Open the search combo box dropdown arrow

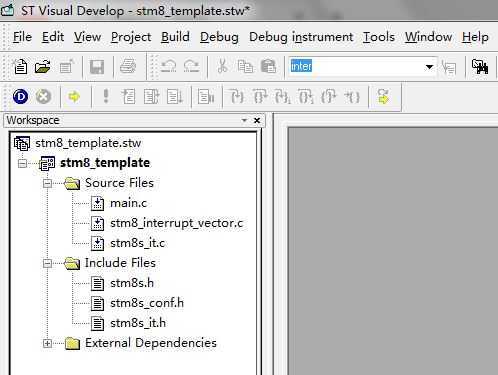pos(429,67)
